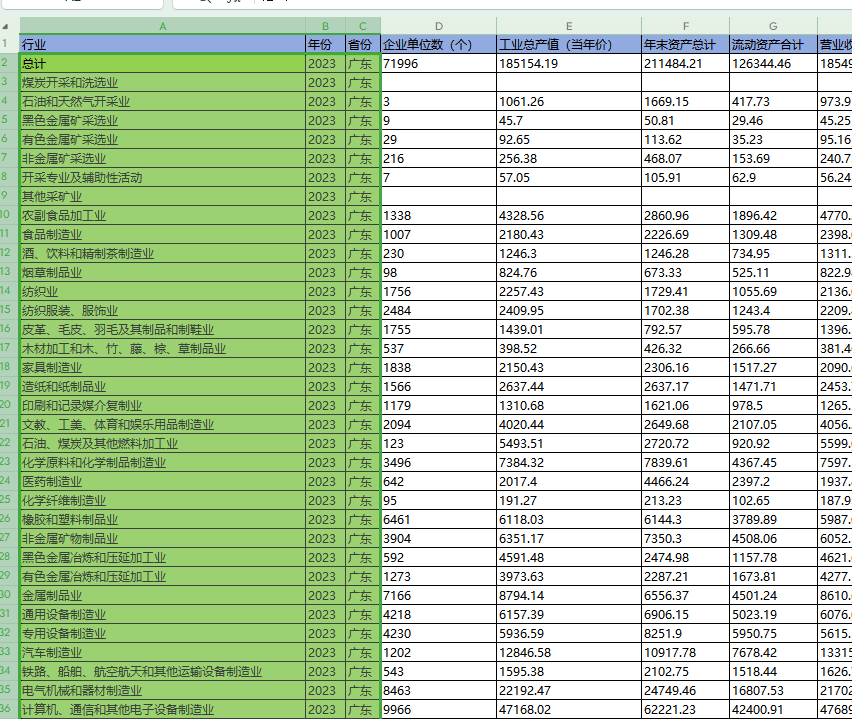The height and width of the screenshot is (719, 852).
Task: Click the 71996 enterprise count cell
Action: 438,64
